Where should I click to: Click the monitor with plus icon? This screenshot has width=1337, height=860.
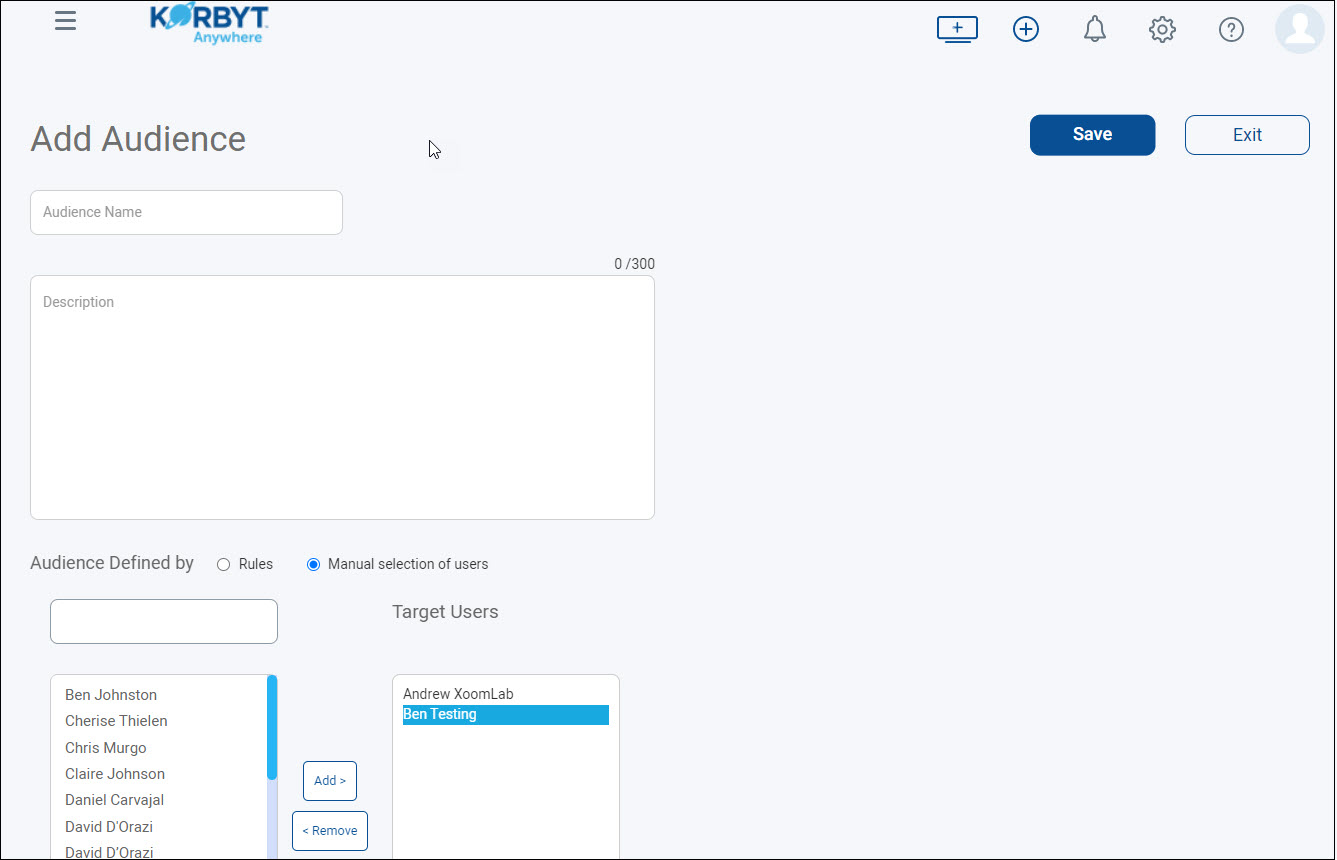click(957, 30)
